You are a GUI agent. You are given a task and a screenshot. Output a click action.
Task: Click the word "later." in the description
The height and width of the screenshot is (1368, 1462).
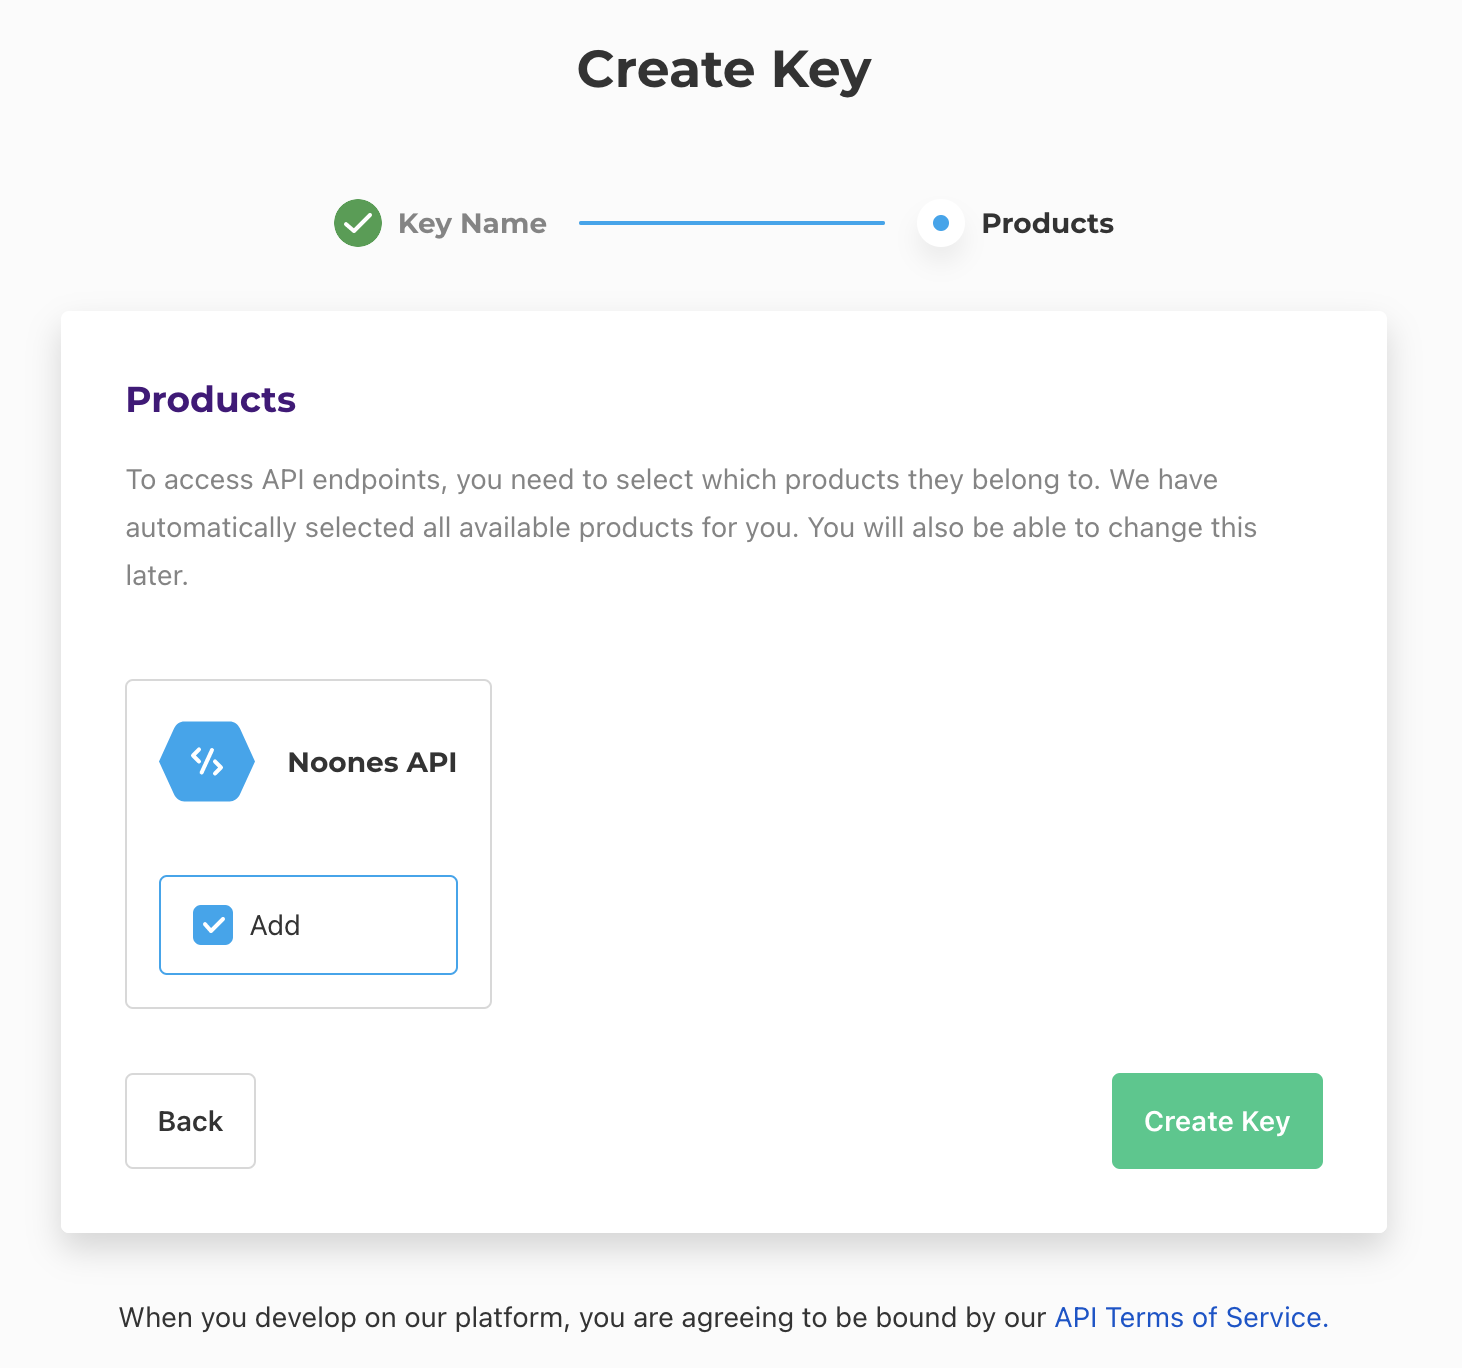click(x=157, y=575)
